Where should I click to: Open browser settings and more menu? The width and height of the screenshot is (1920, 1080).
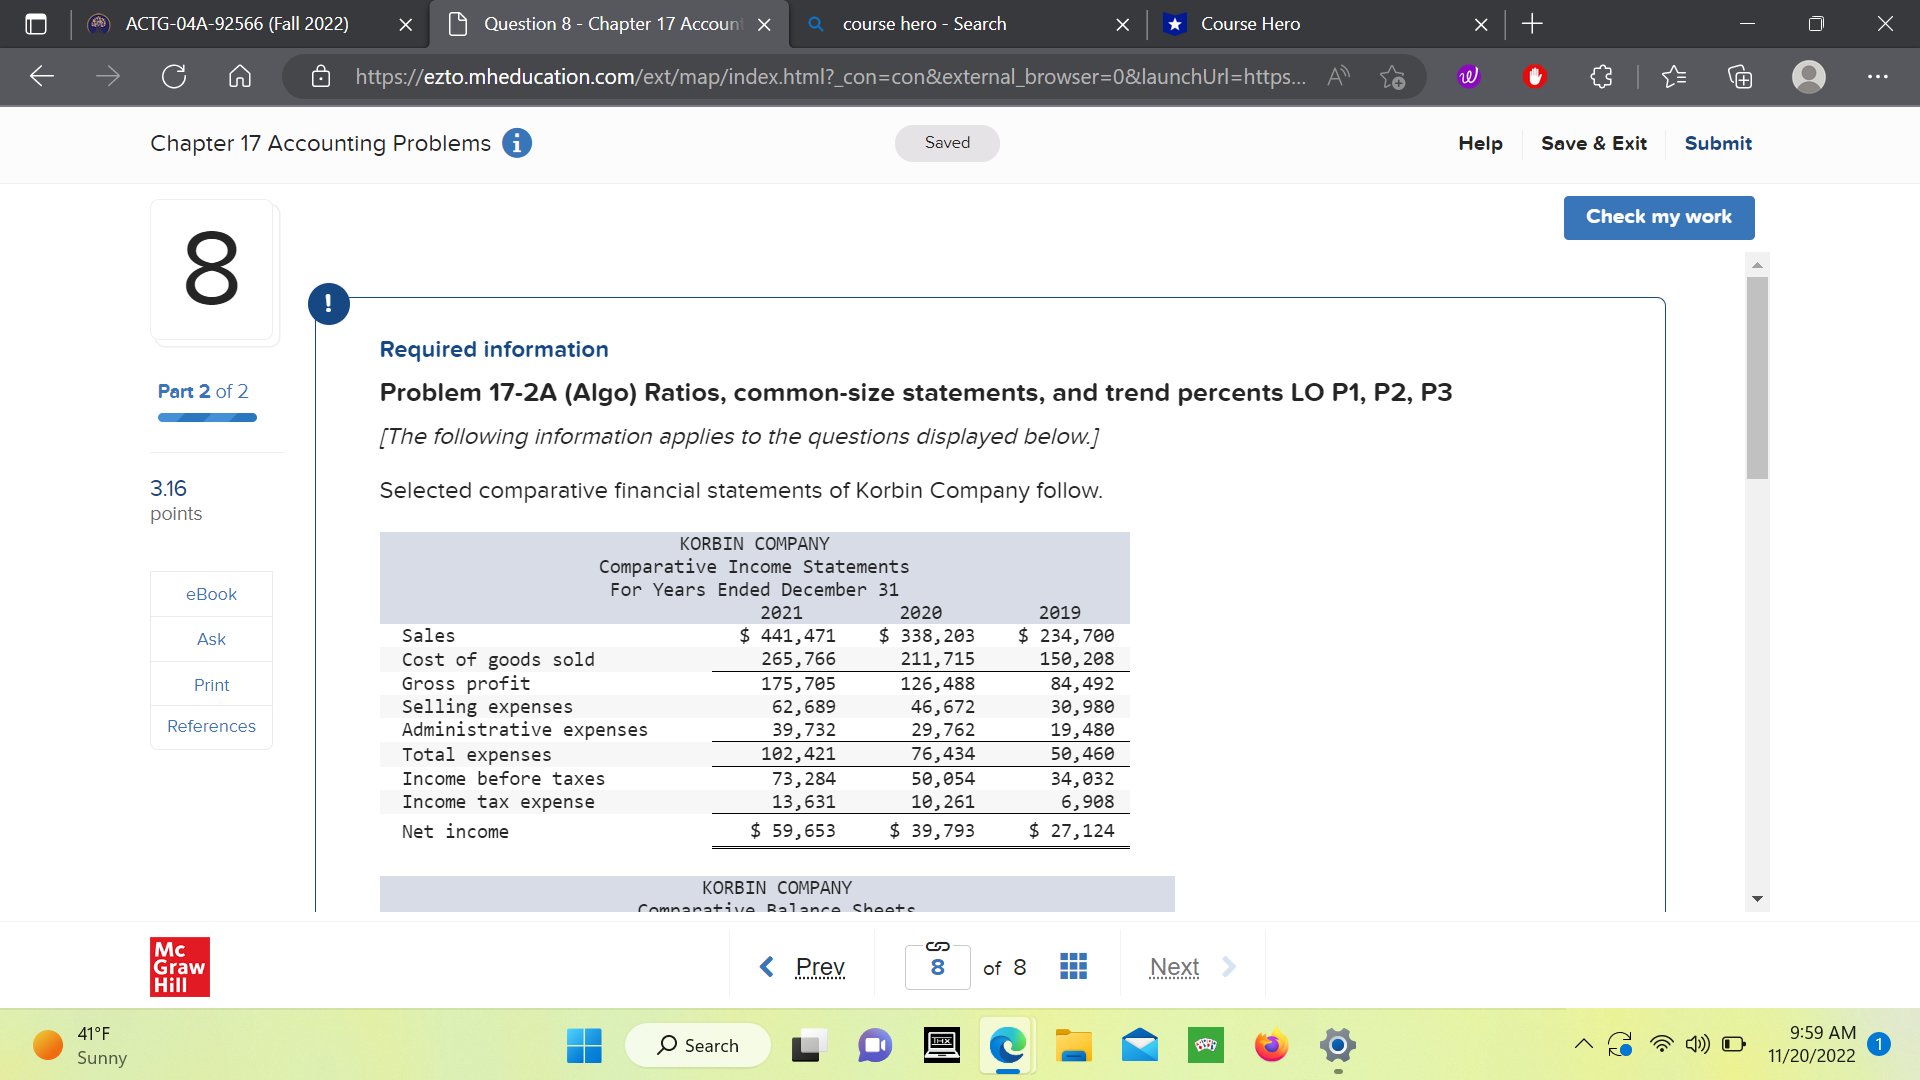tap(1877, 77)
